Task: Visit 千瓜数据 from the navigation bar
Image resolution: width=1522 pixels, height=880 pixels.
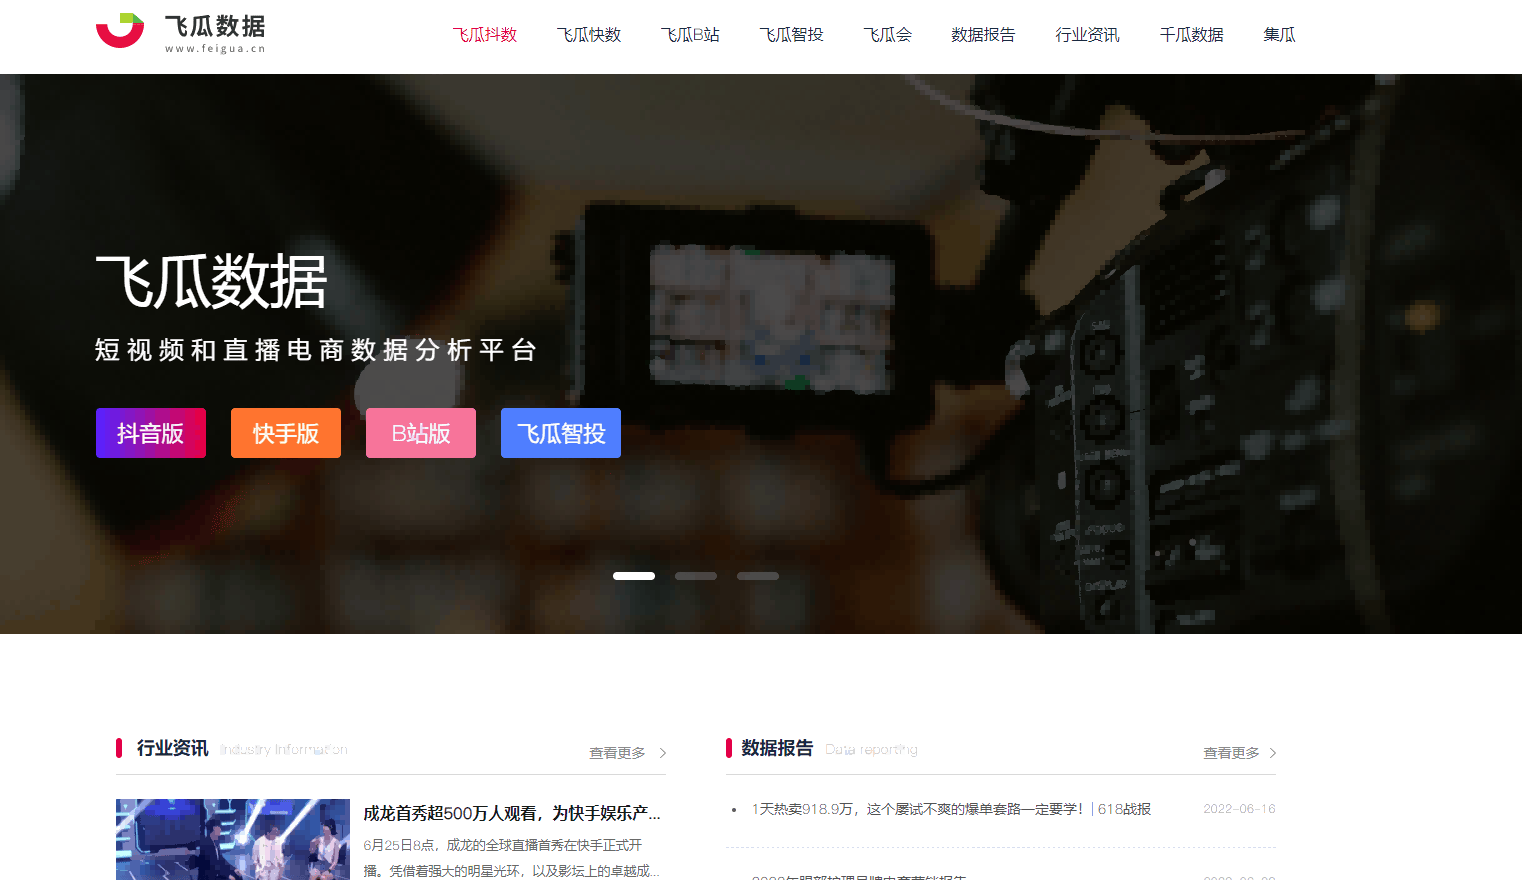Action: [x=1191, y=35]
